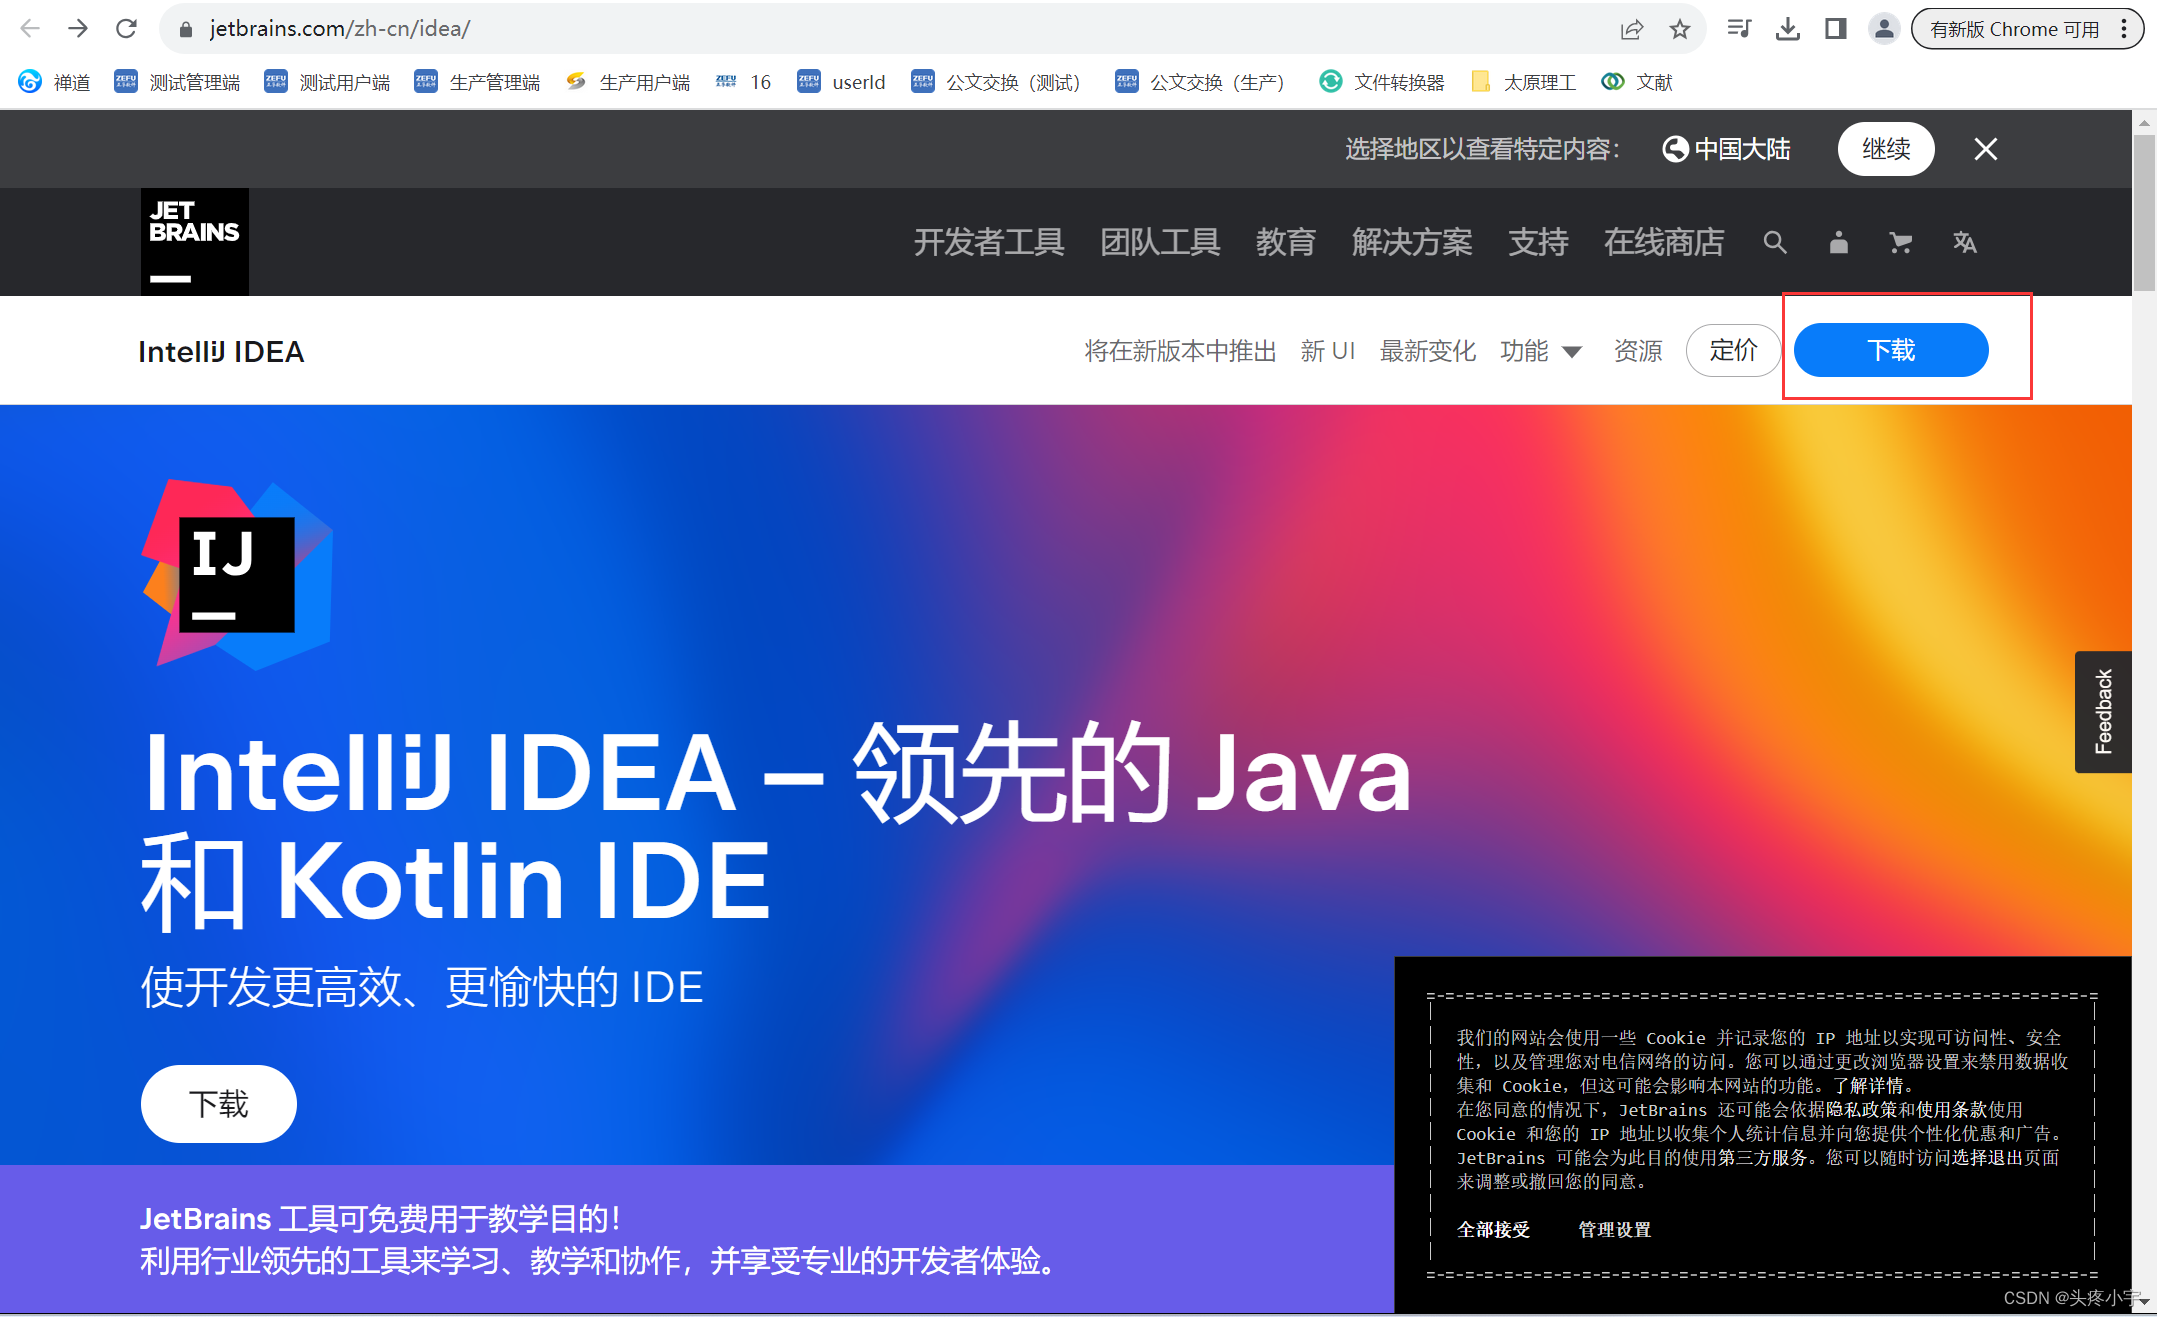Click the scrollbar up arrow
The height and width of the screenshot is (1317, 2157).
pyautogui.click(x=2144, y=122)
